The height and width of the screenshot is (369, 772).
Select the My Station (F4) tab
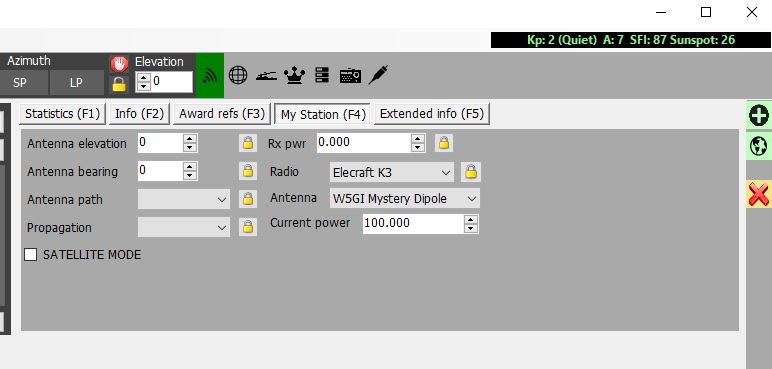click(323, 114)
